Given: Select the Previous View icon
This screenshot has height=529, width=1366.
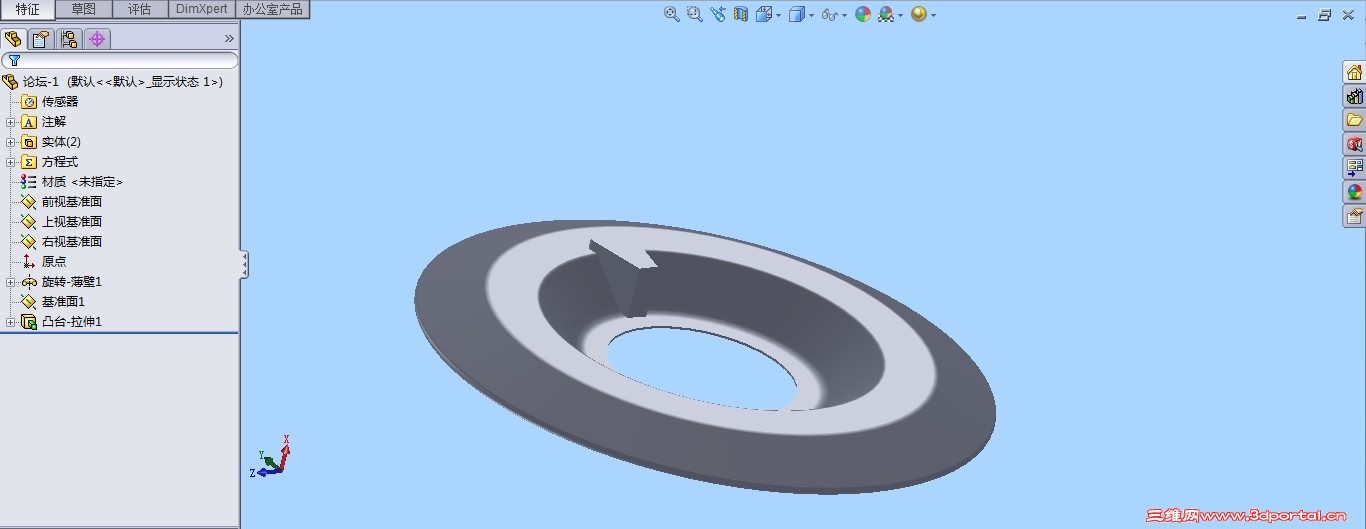Looking at the screenshot, I should point(718,14).
